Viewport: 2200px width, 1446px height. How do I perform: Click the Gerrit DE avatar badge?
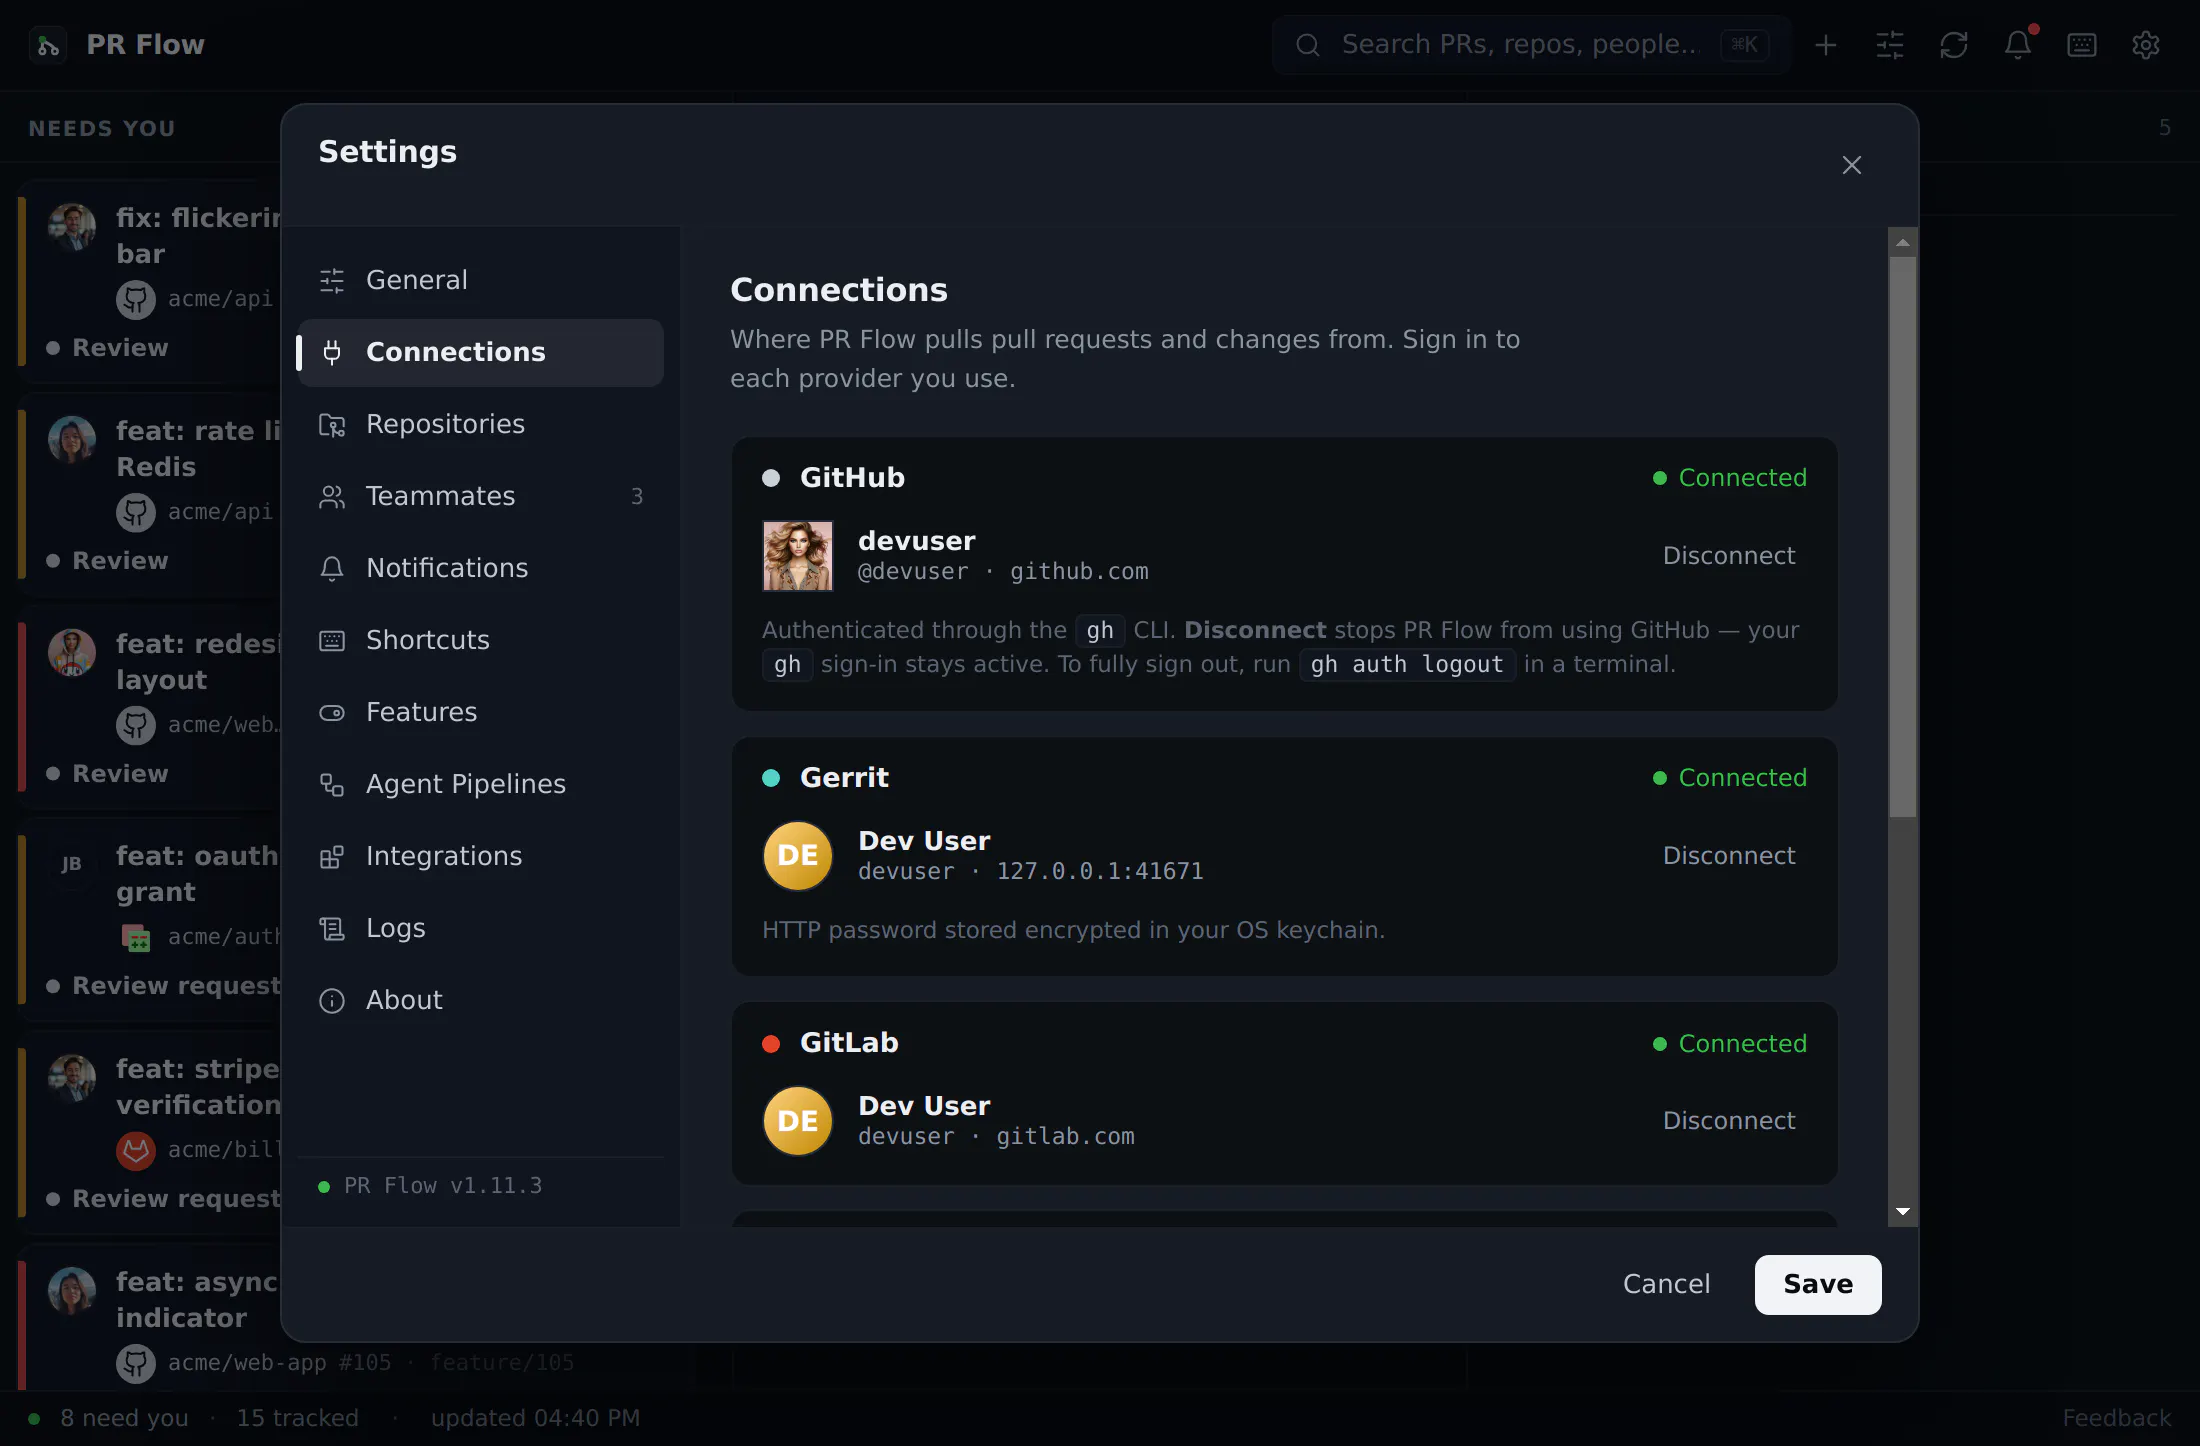coord(798,856)
